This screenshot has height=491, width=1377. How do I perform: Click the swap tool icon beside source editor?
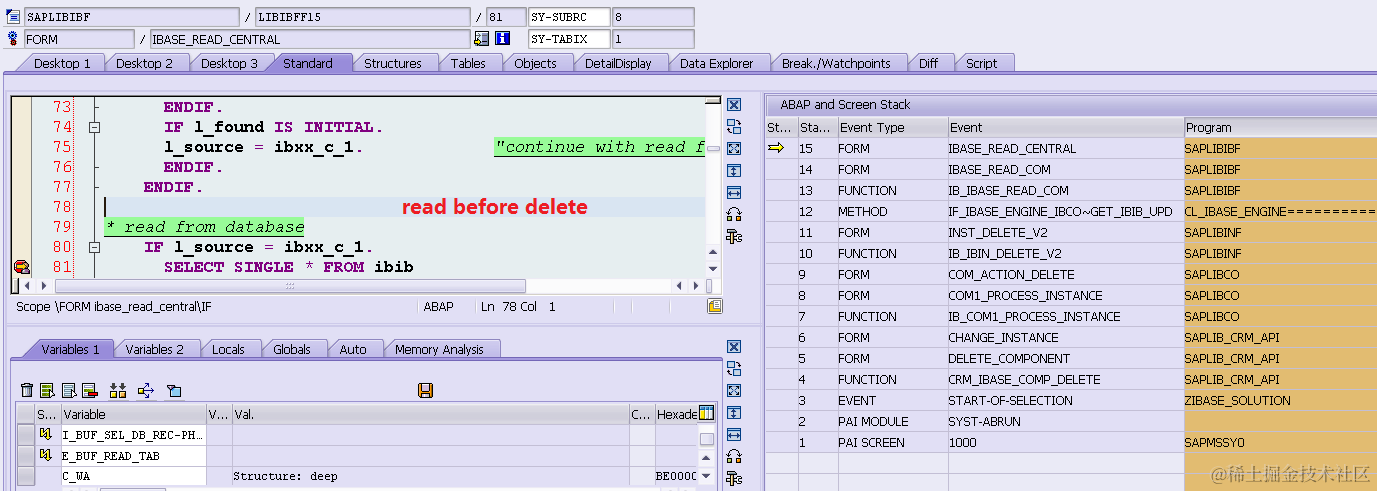[x=733, y=126]
